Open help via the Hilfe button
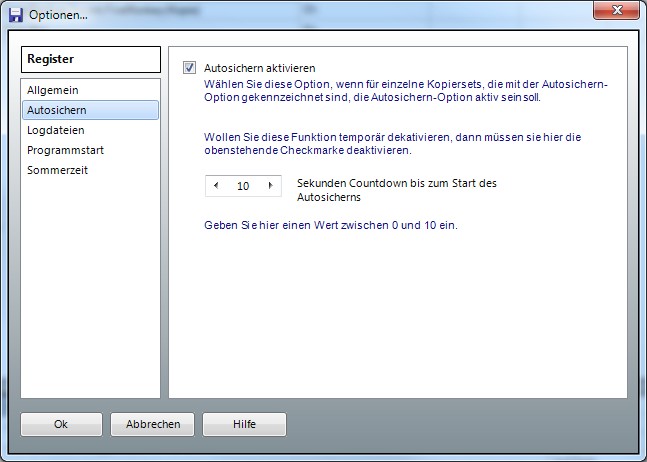The image size is (647, 462). (244, 424)
